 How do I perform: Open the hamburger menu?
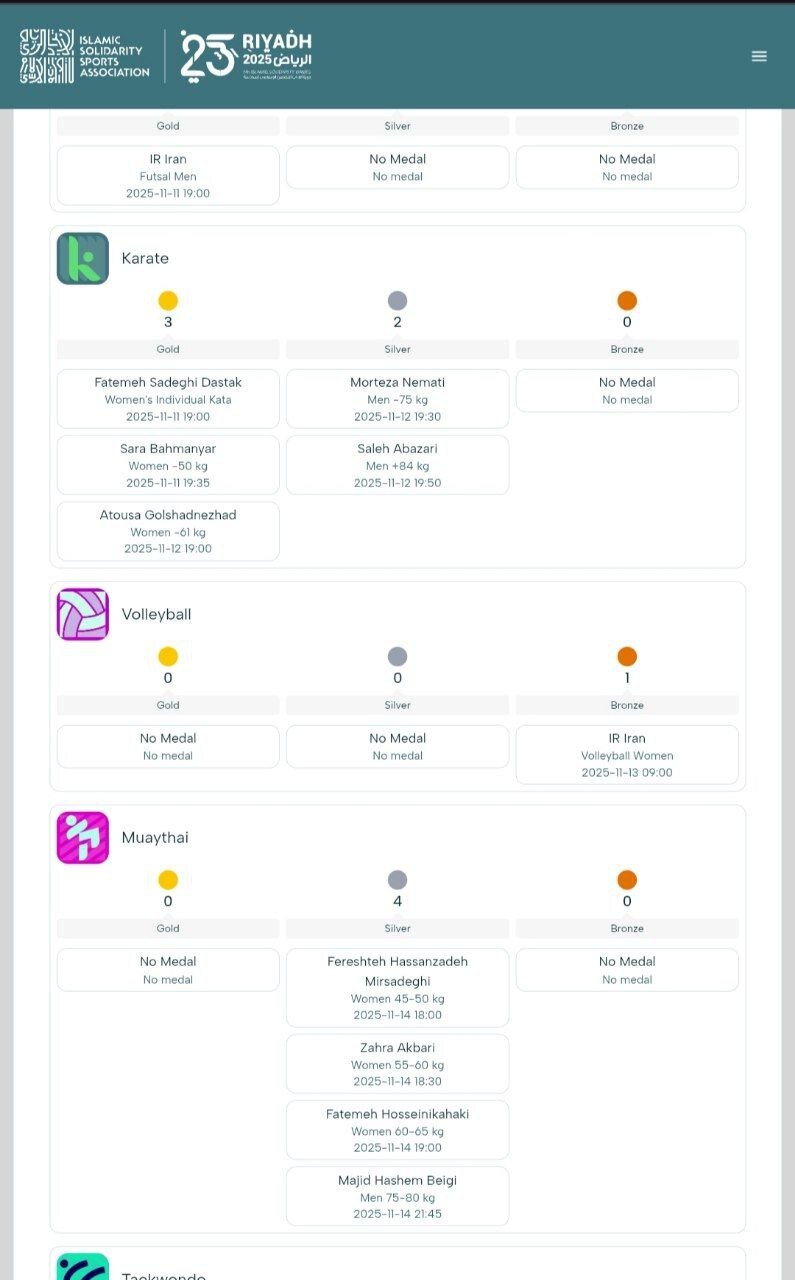[x=759, y=56]
